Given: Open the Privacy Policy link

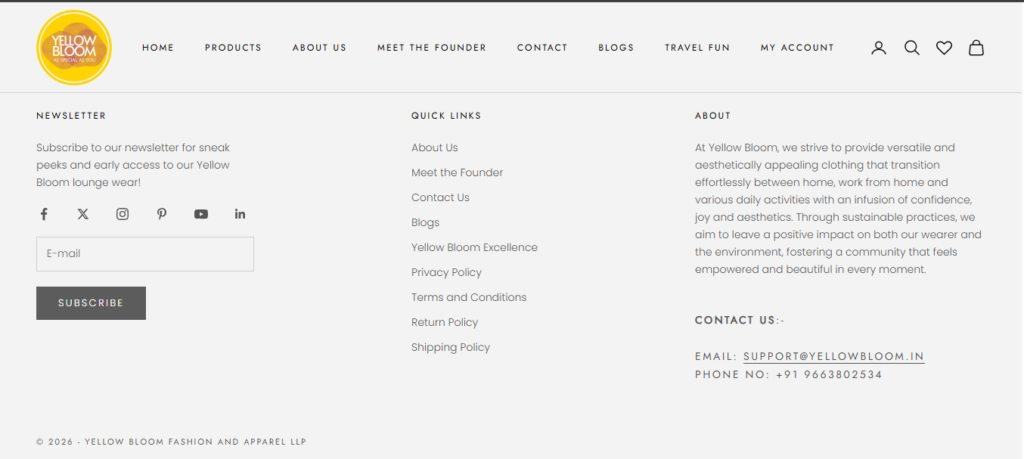Looking at the screenshot, I should (446, 272).
